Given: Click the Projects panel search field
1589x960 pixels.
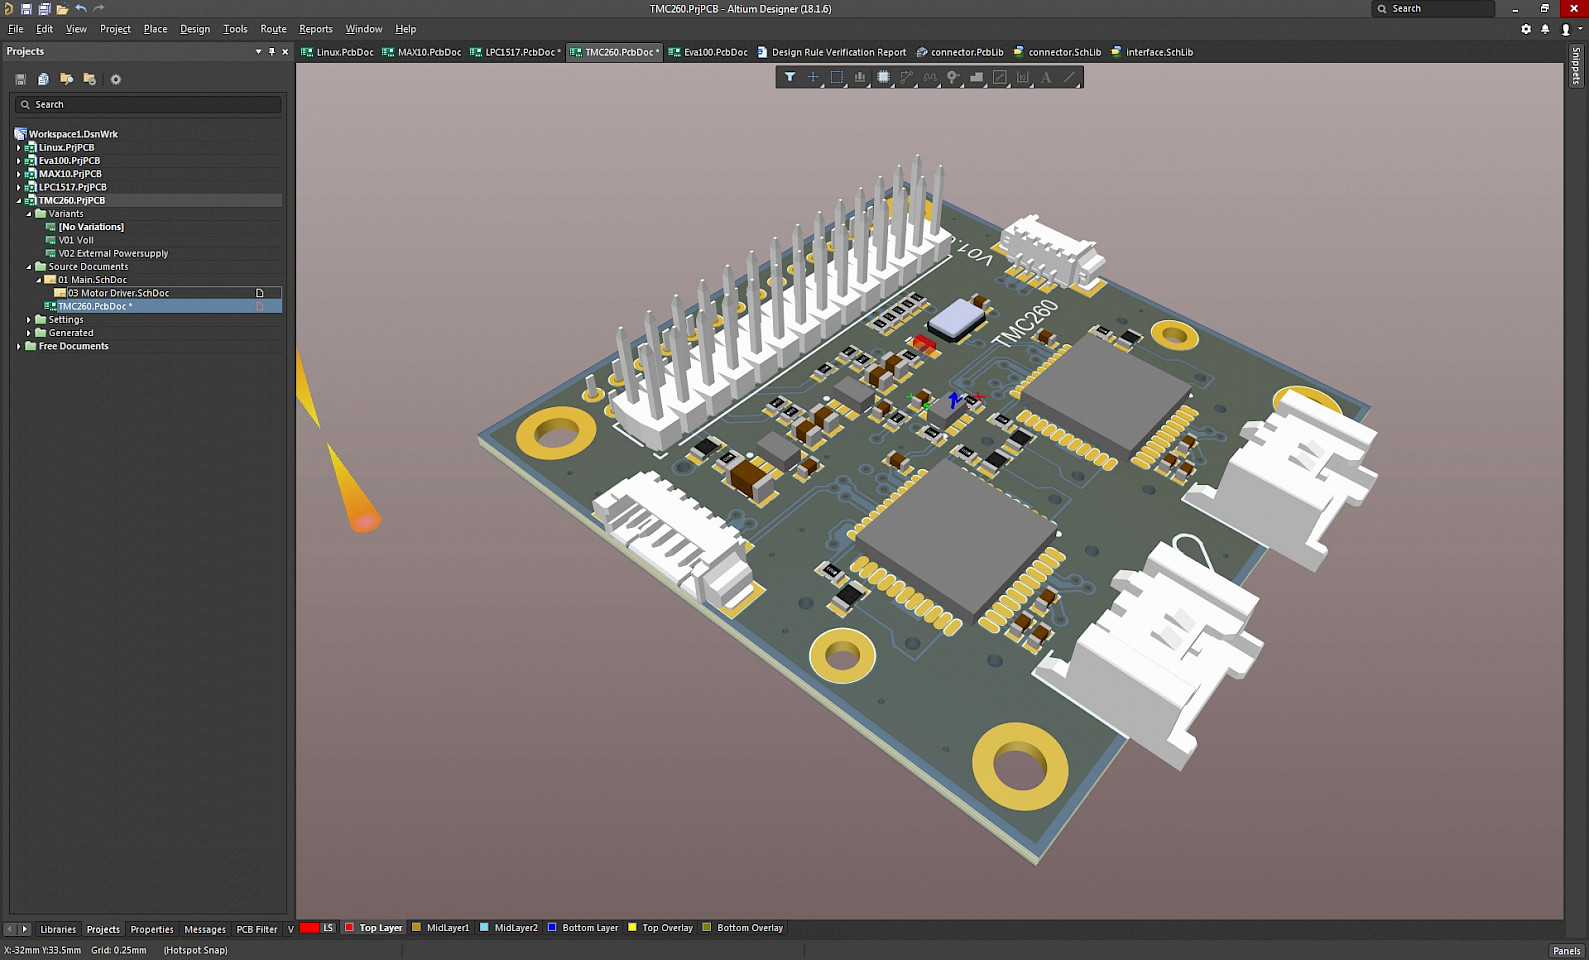Looking at the screenshot, I should tap(147, 104).
